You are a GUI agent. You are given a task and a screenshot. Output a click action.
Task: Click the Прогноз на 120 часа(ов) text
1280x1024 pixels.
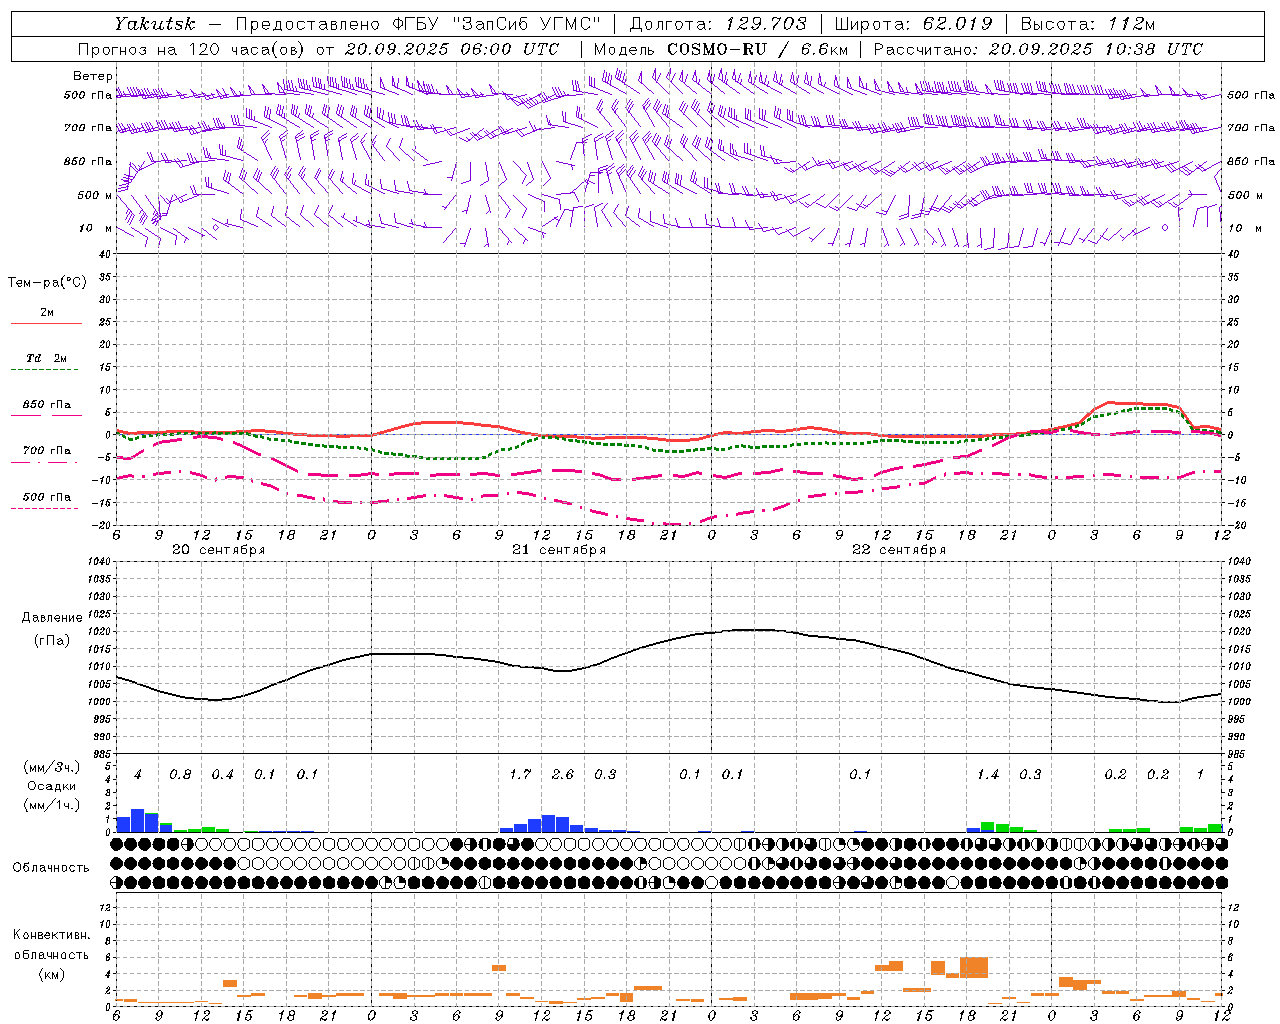point(192,49)
